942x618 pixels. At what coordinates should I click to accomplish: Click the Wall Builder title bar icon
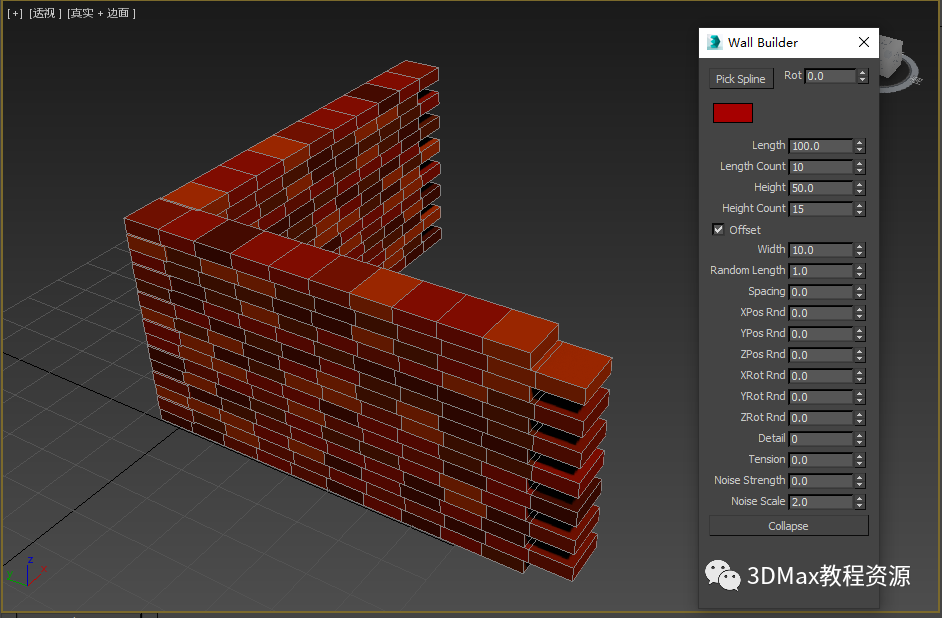[714, 43]
